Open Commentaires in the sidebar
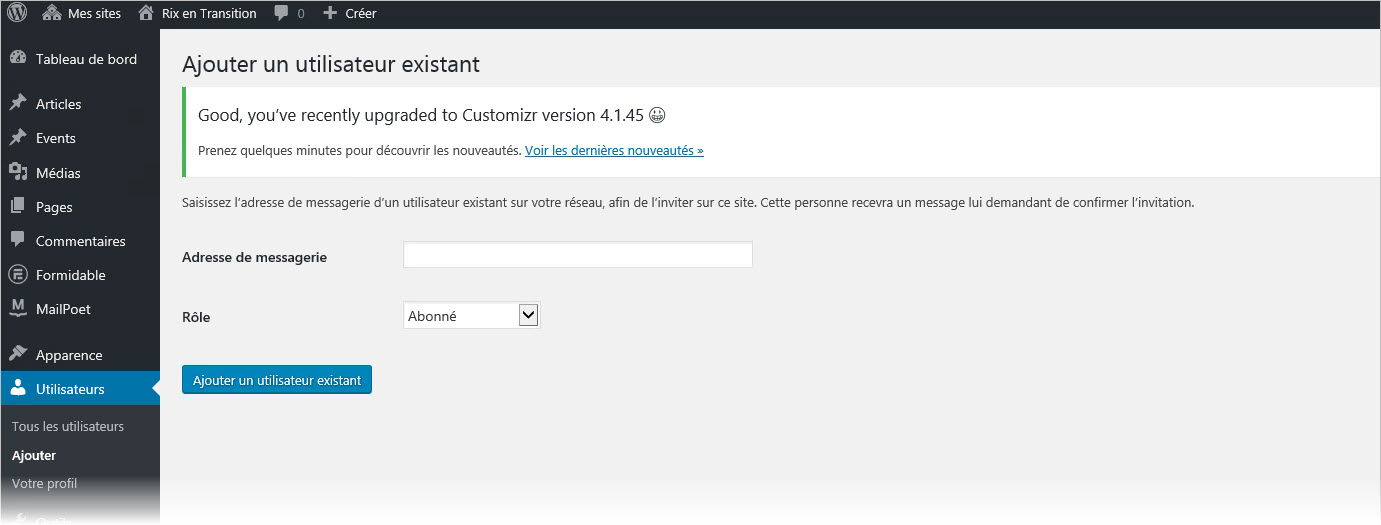Viewport: 1381px width, 525px height. 80,241
